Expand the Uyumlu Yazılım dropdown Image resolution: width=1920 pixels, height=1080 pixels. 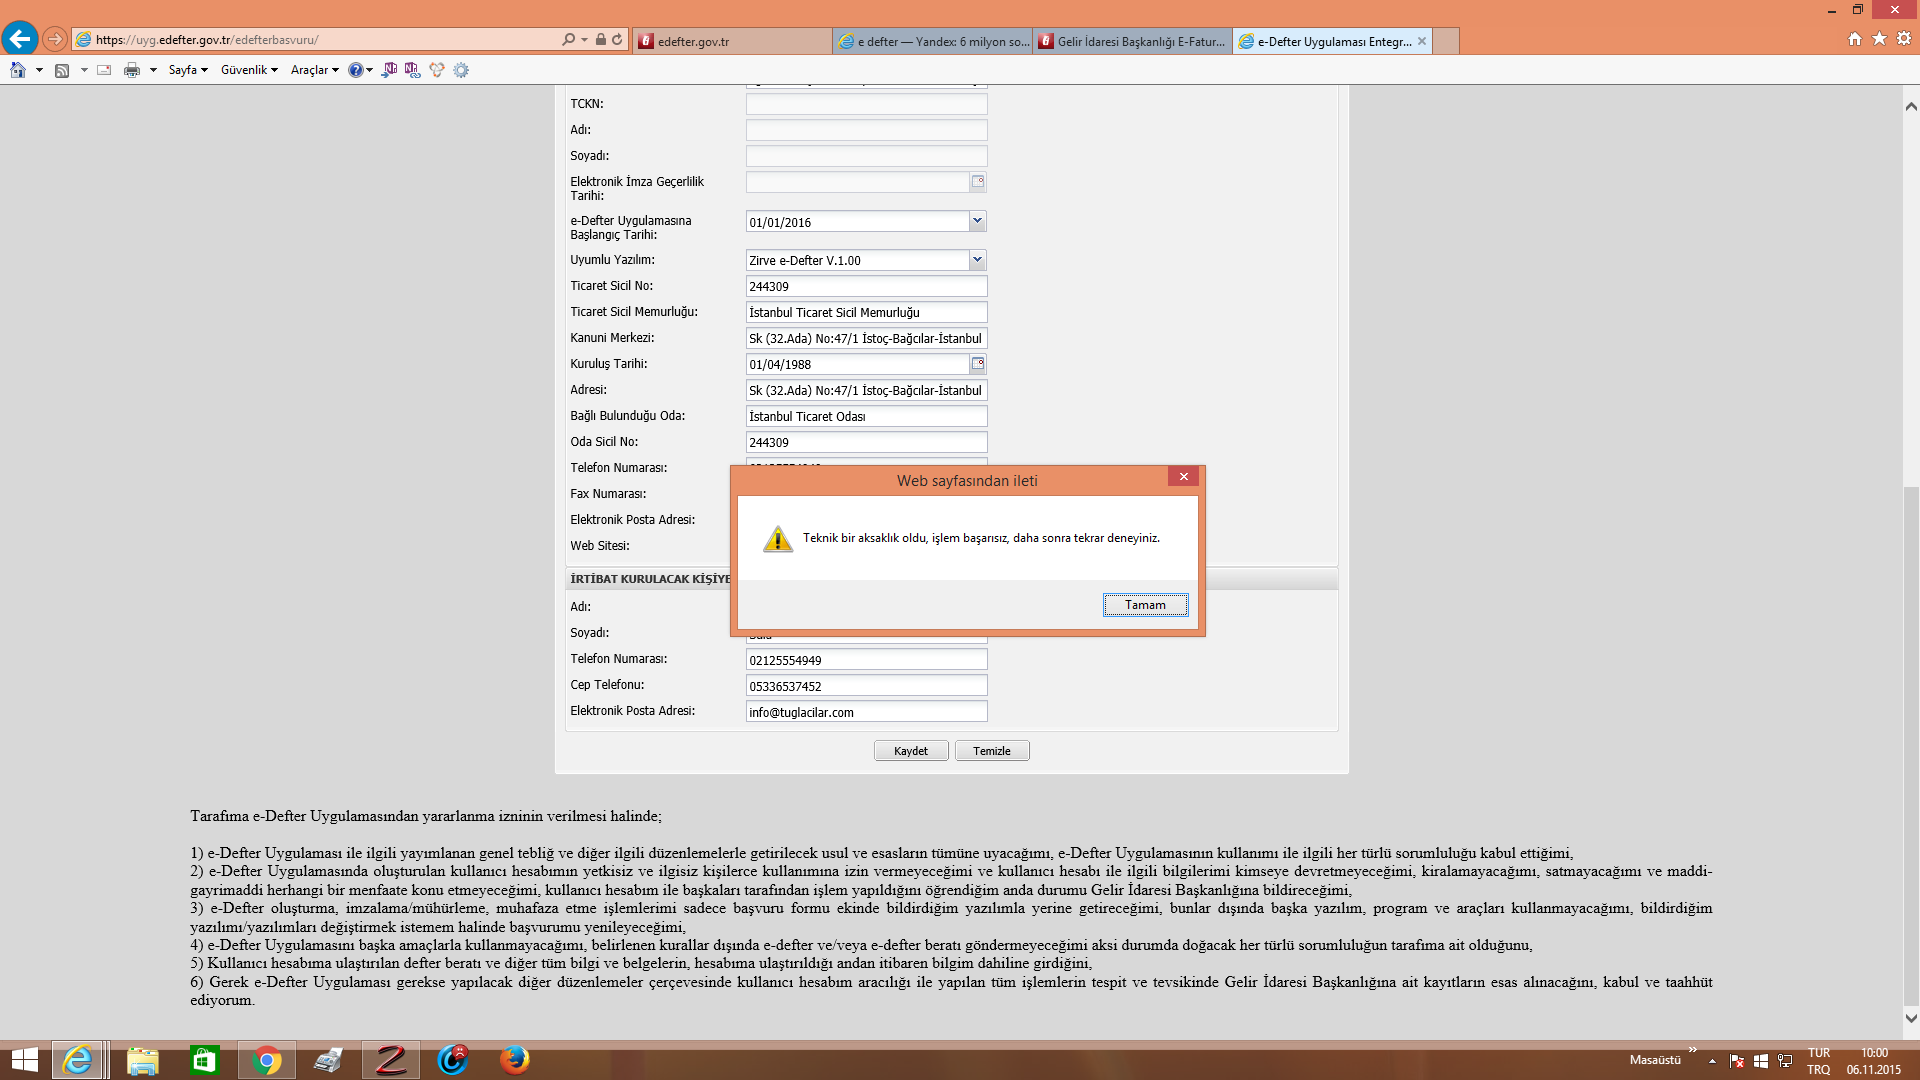pyautogui.click(x=977, y=260)
